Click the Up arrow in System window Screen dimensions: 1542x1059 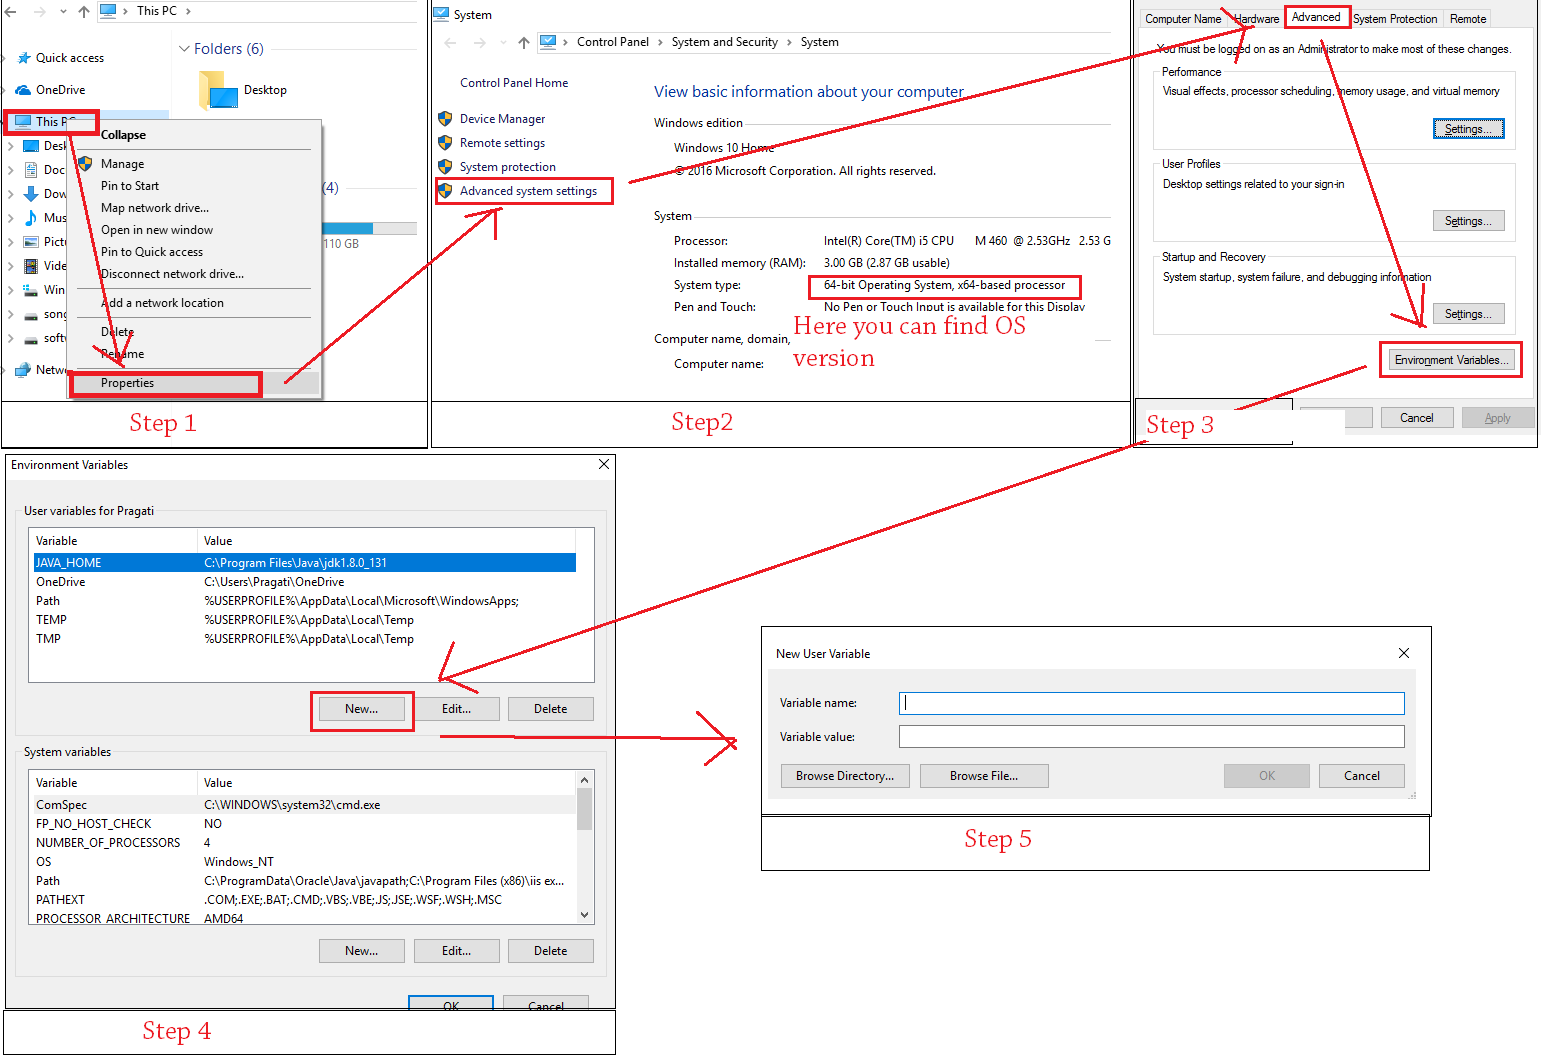pos(524,43)
